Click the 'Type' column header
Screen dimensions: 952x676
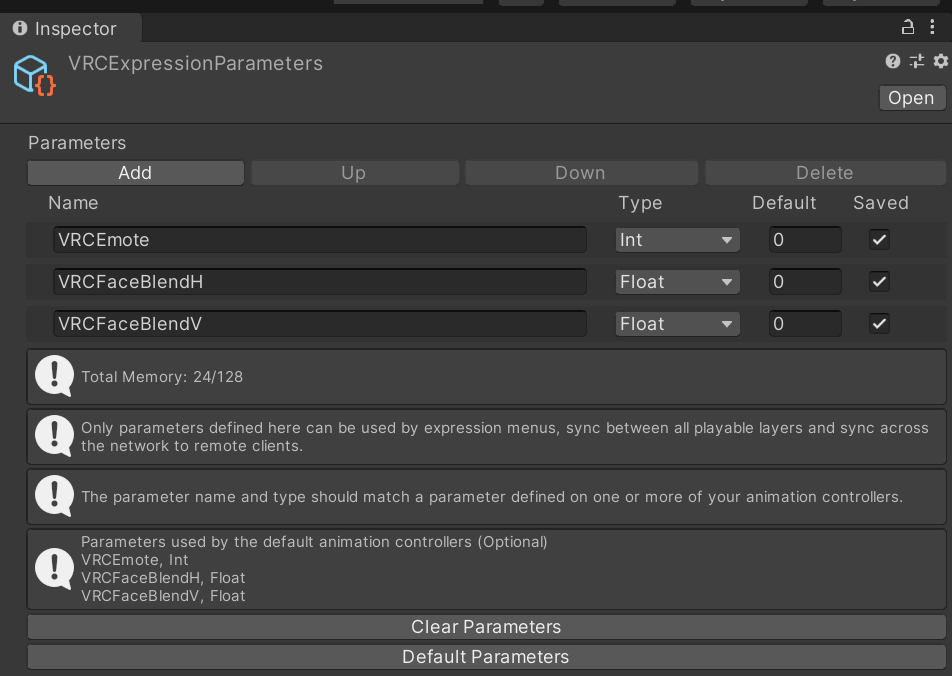(x=640, y=203)
